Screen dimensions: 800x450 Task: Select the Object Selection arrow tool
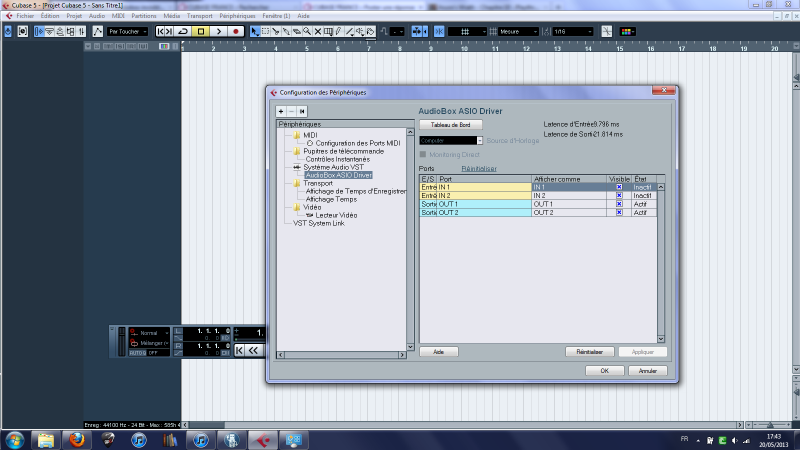pyautogui.click(x=254, y=32)
